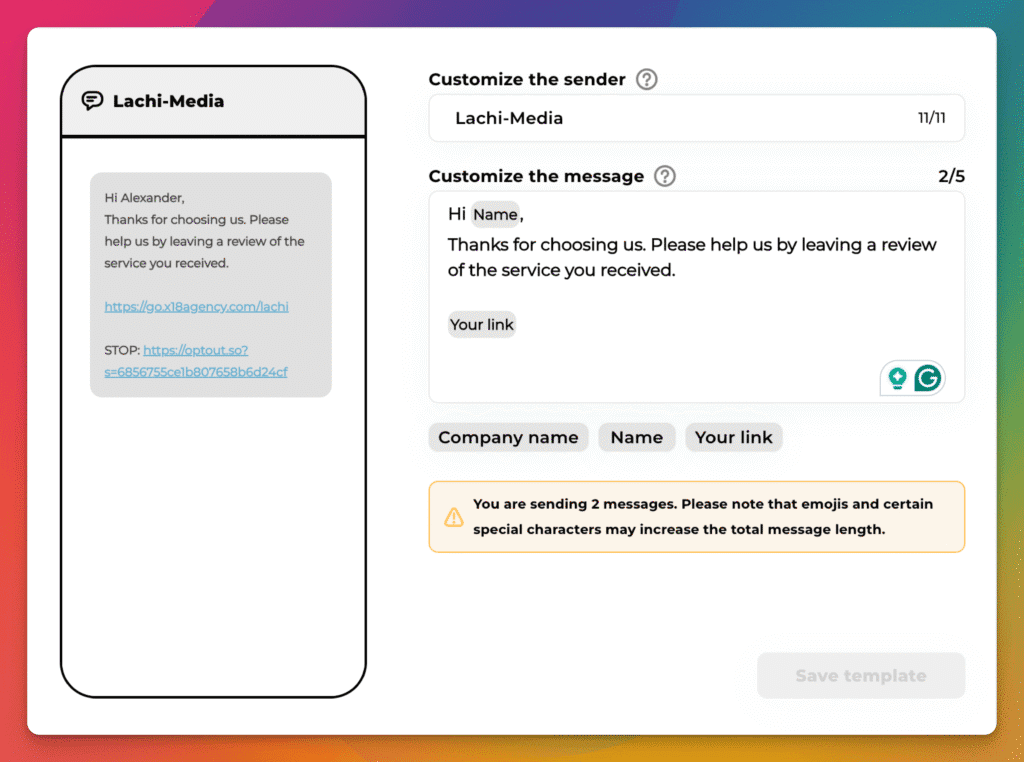Viewport: 1024px width, 762px height.
Task: Click the help icon beside Customize the sender
Action: click(647, 80)
